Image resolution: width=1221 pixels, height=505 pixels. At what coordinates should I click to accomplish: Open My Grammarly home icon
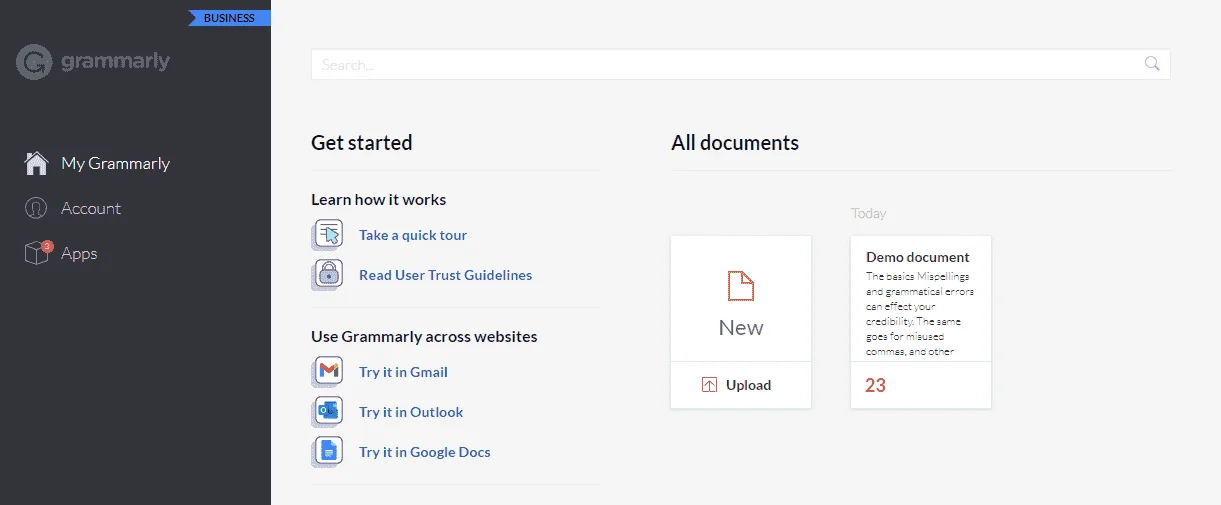(36, 163)
